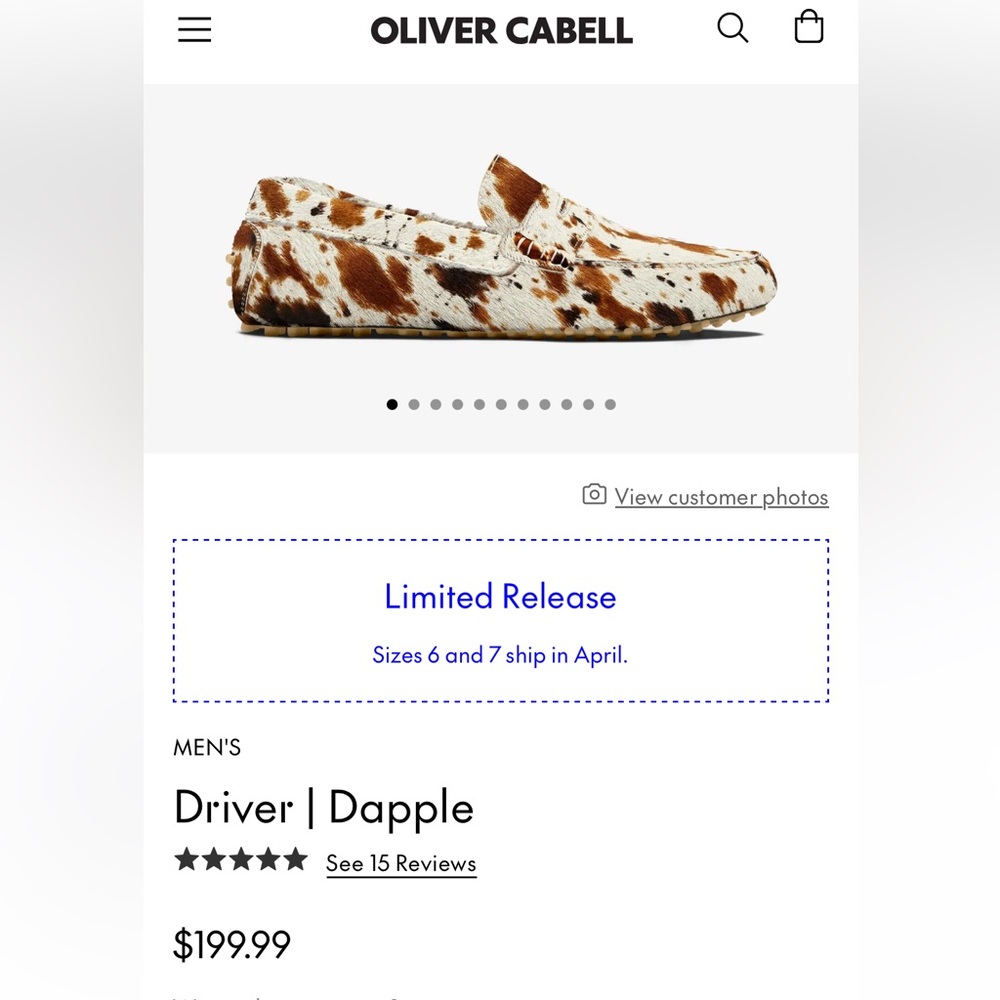Select the first carousel dot
The height and width of the screenshot is (1000, 1000).
tap(392, 404)
